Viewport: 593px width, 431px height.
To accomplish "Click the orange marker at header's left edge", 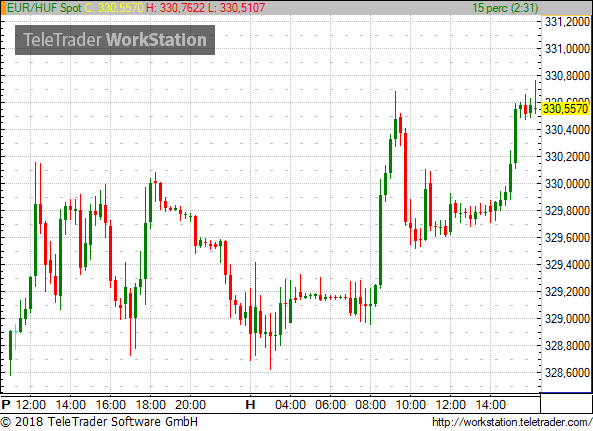I will [3, 8].
